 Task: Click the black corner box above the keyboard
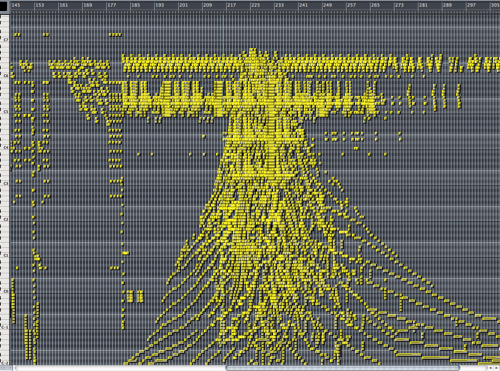click(x=4, y=7)
